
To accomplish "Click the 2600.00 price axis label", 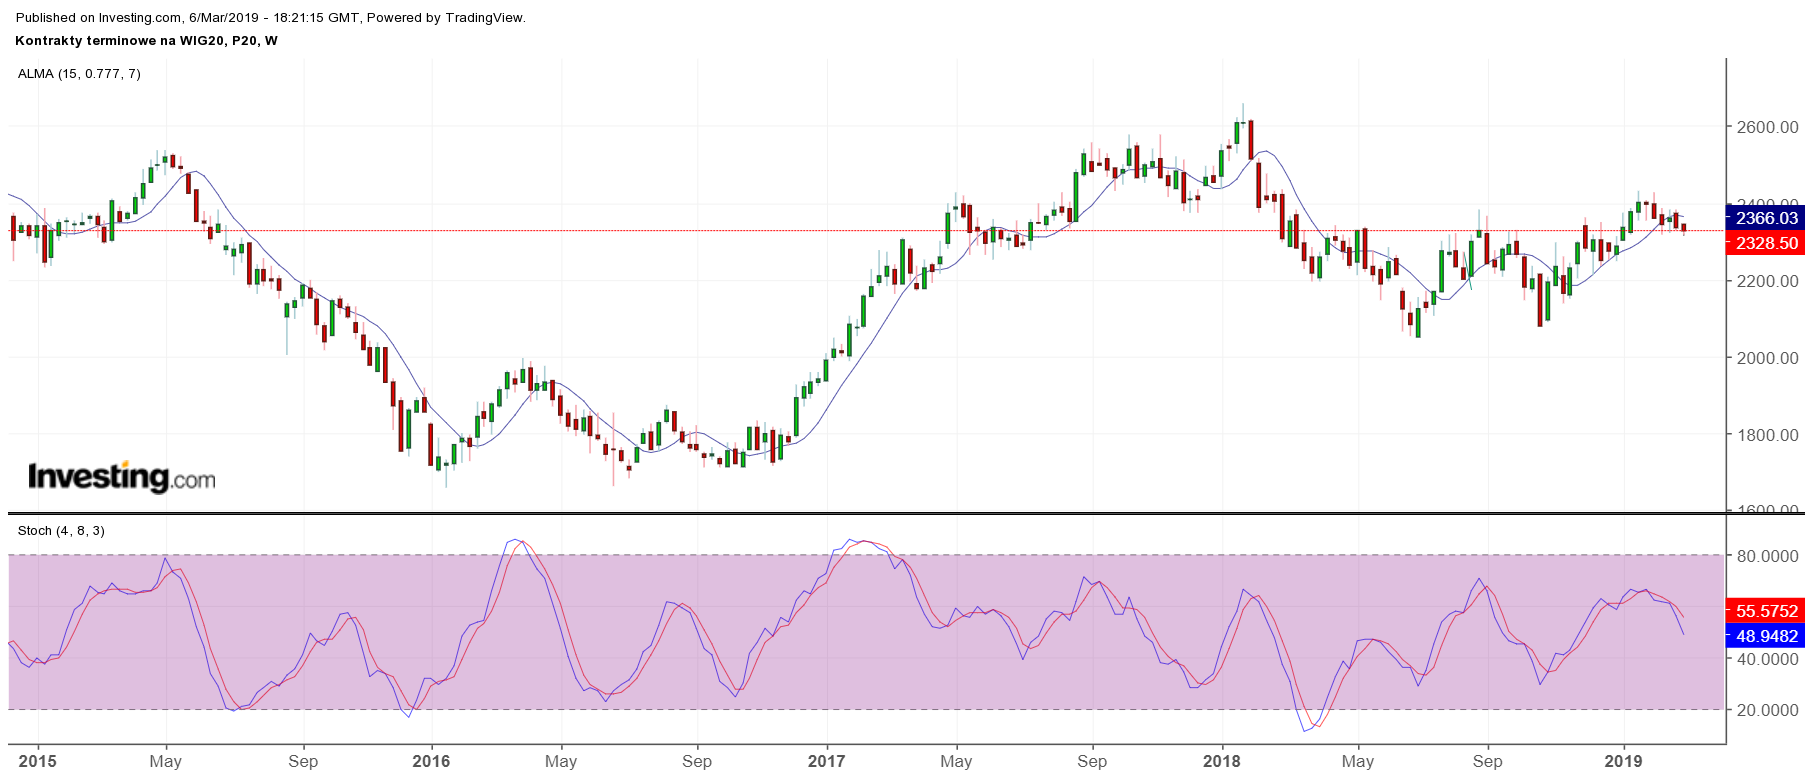I will click(1768, 127).
